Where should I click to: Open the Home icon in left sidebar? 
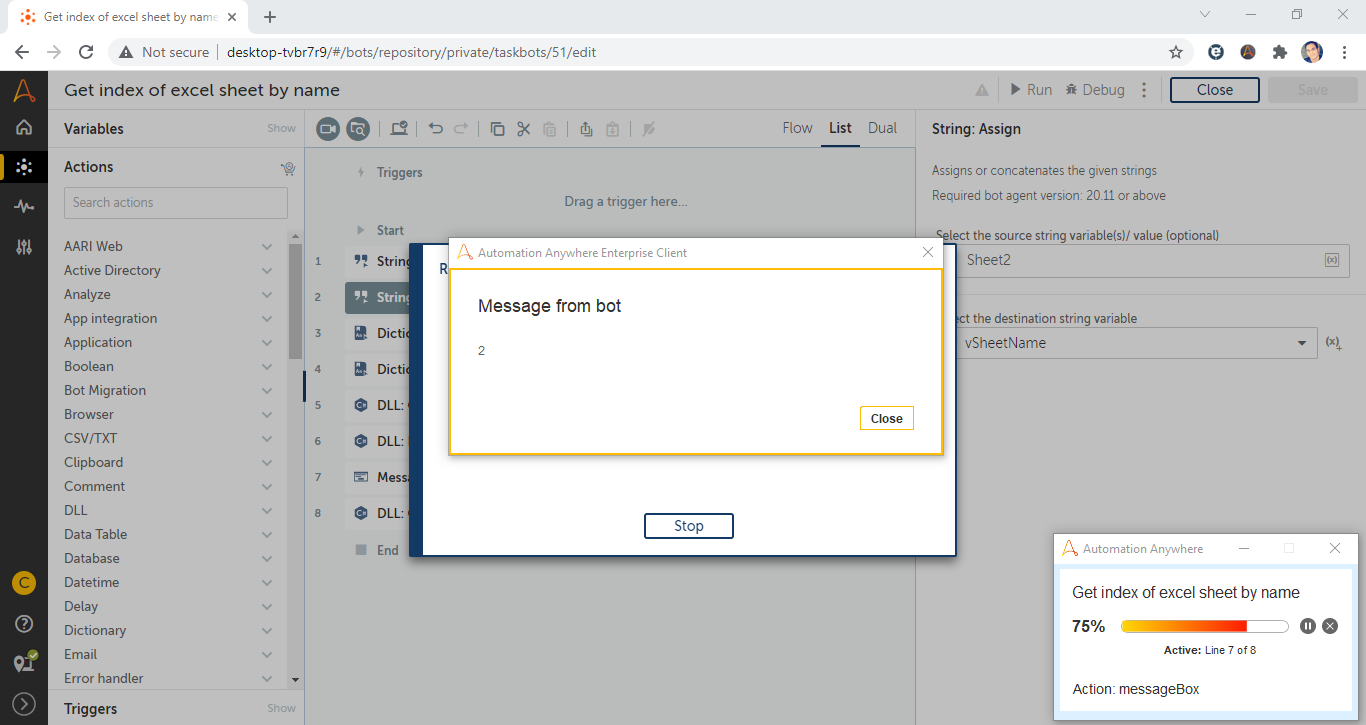[24, 127]
